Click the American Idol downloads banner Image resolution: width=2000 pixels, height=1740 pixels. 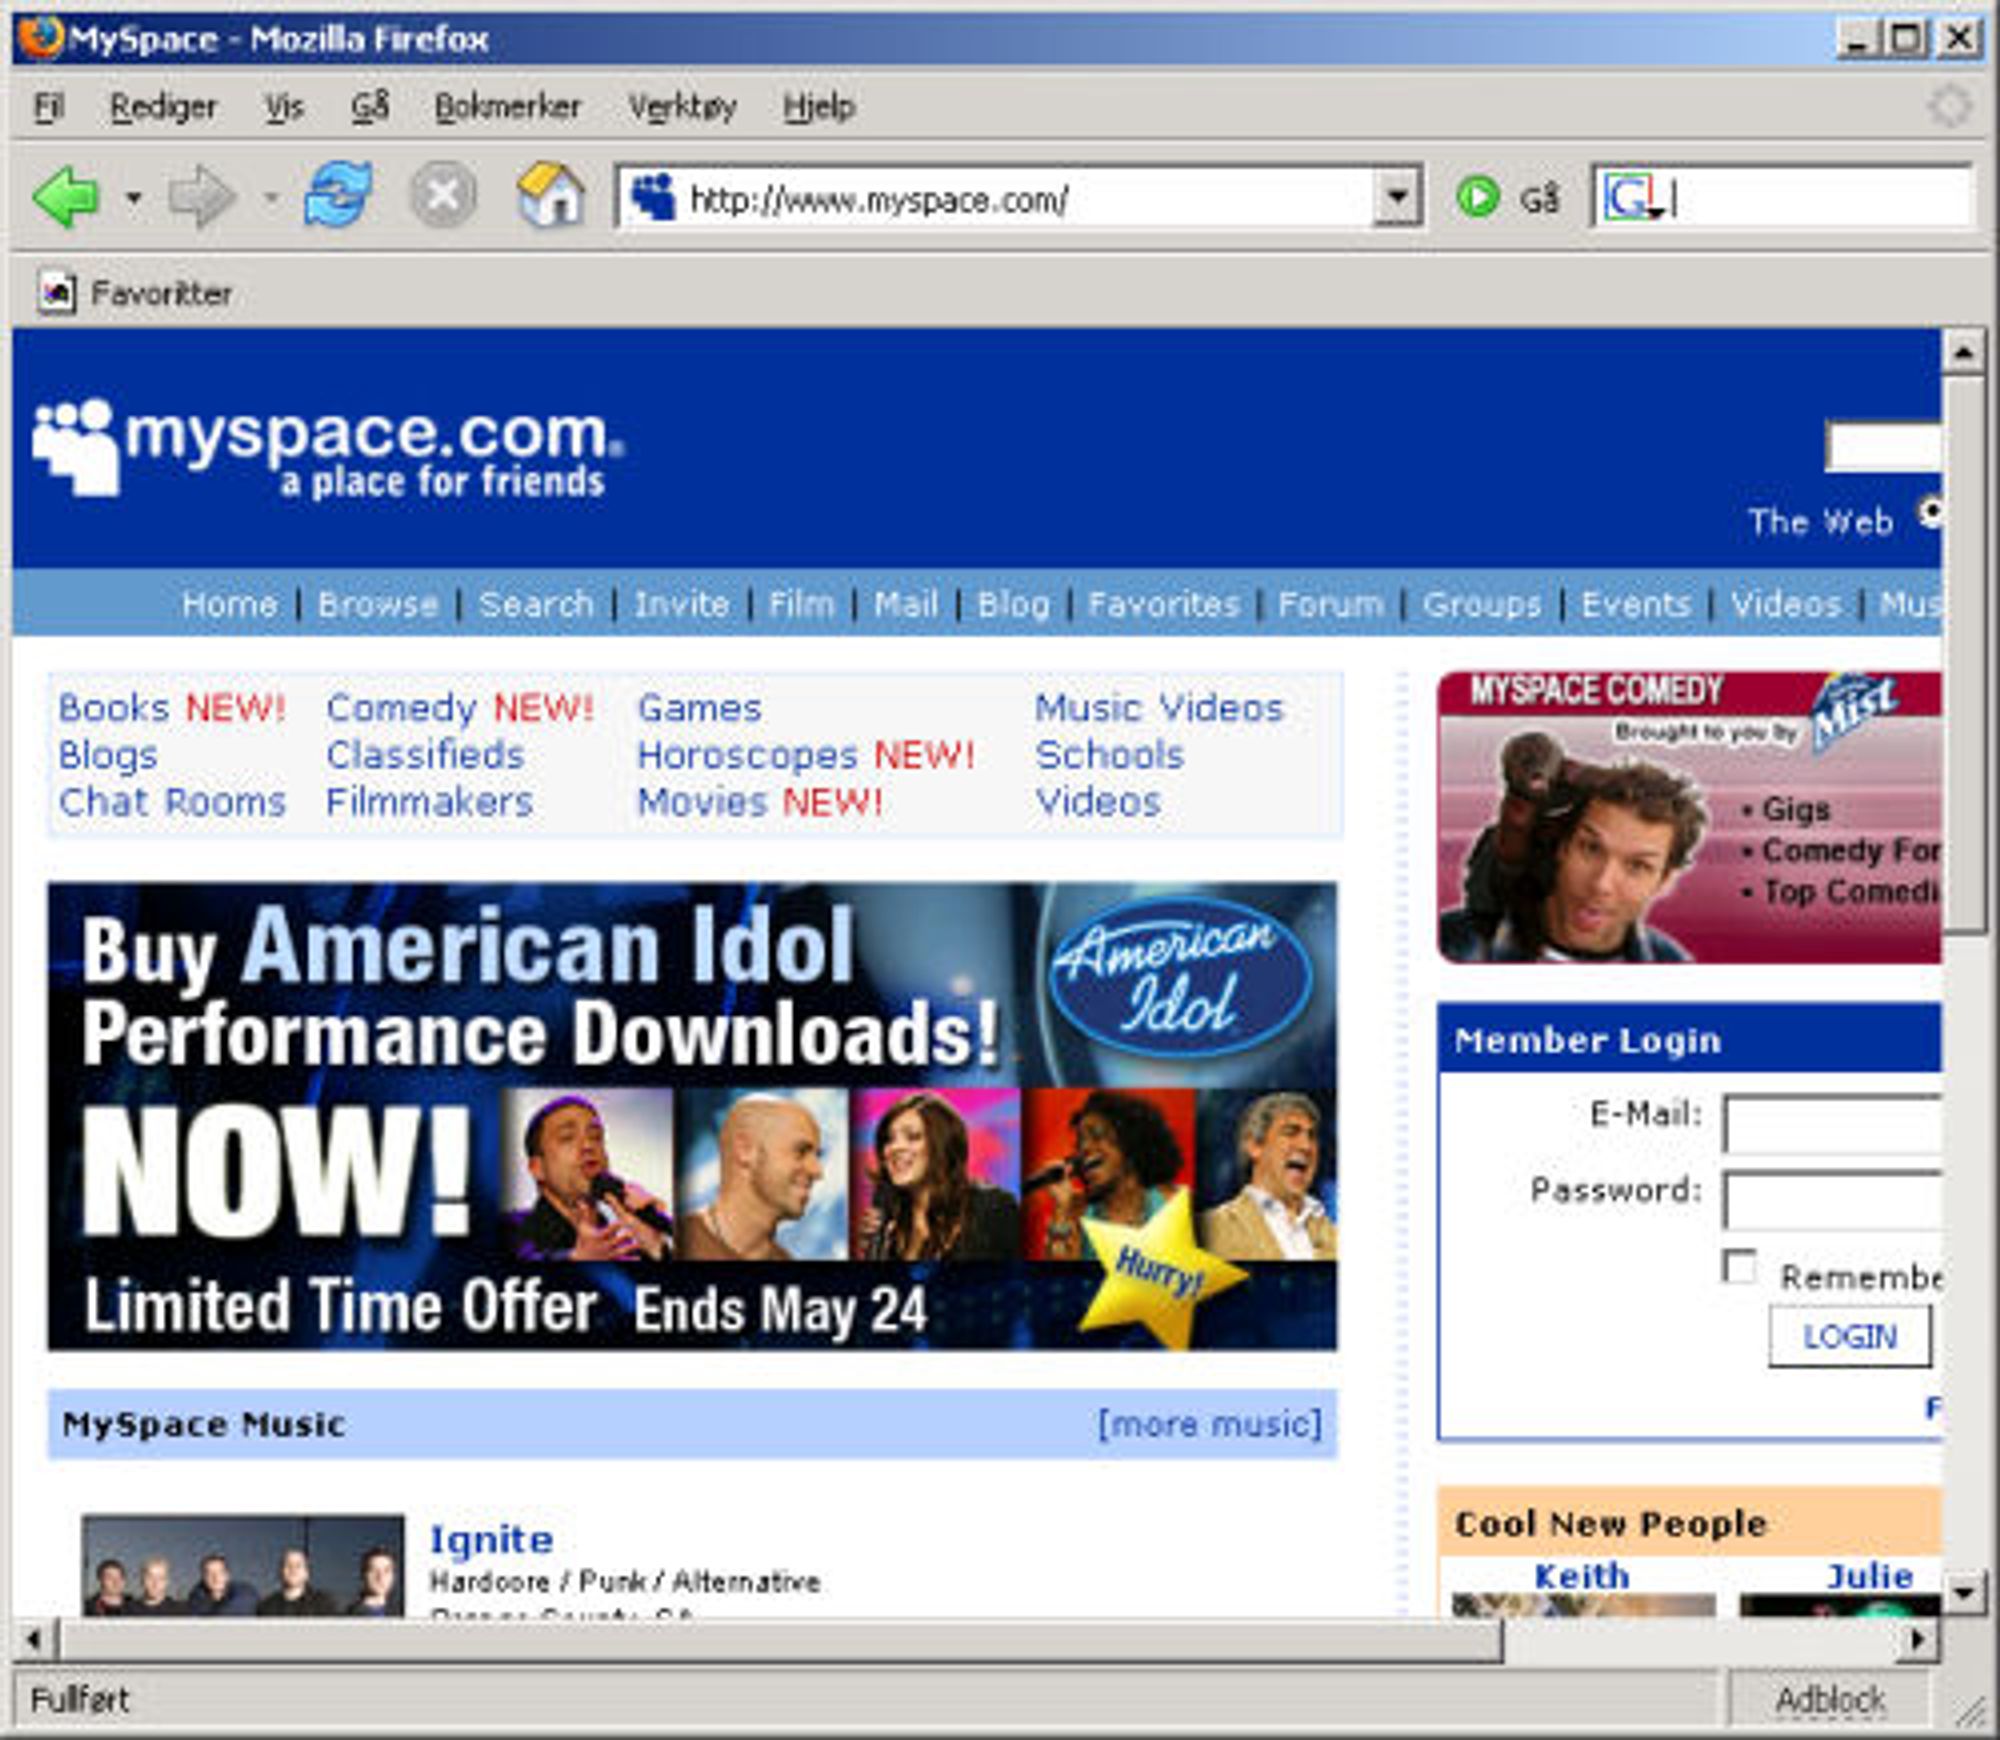[692, 1116]
